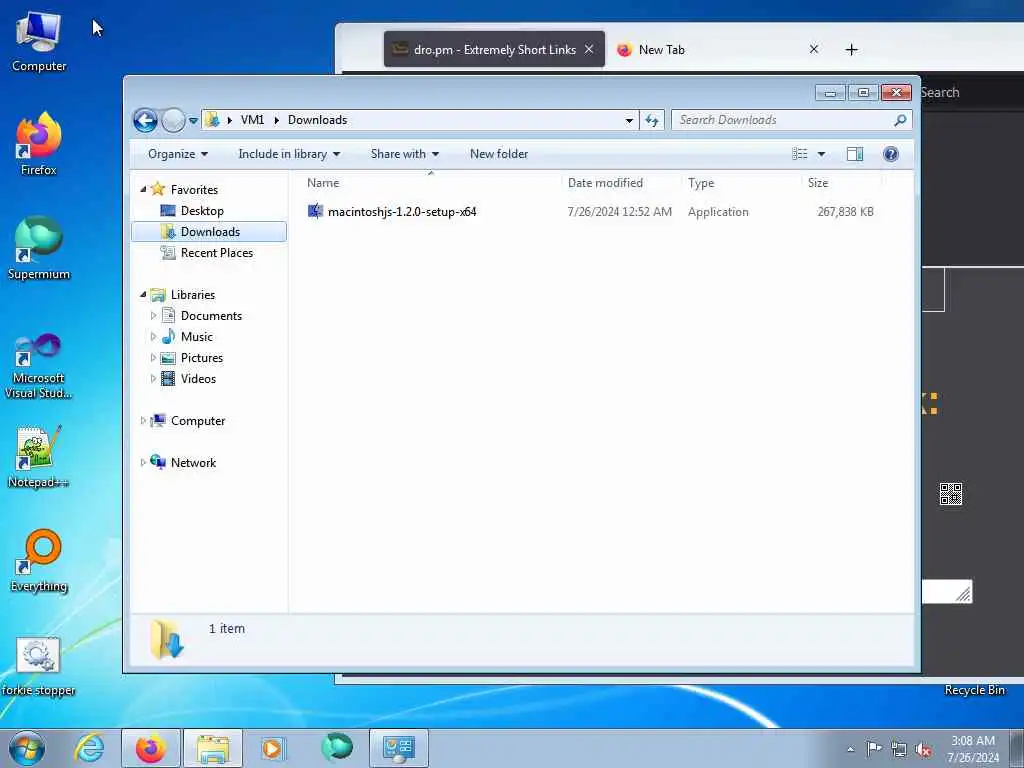Expand the Videos library node
The width and height of the screenshot is (1024, 768).
click(x=153, y=379)
